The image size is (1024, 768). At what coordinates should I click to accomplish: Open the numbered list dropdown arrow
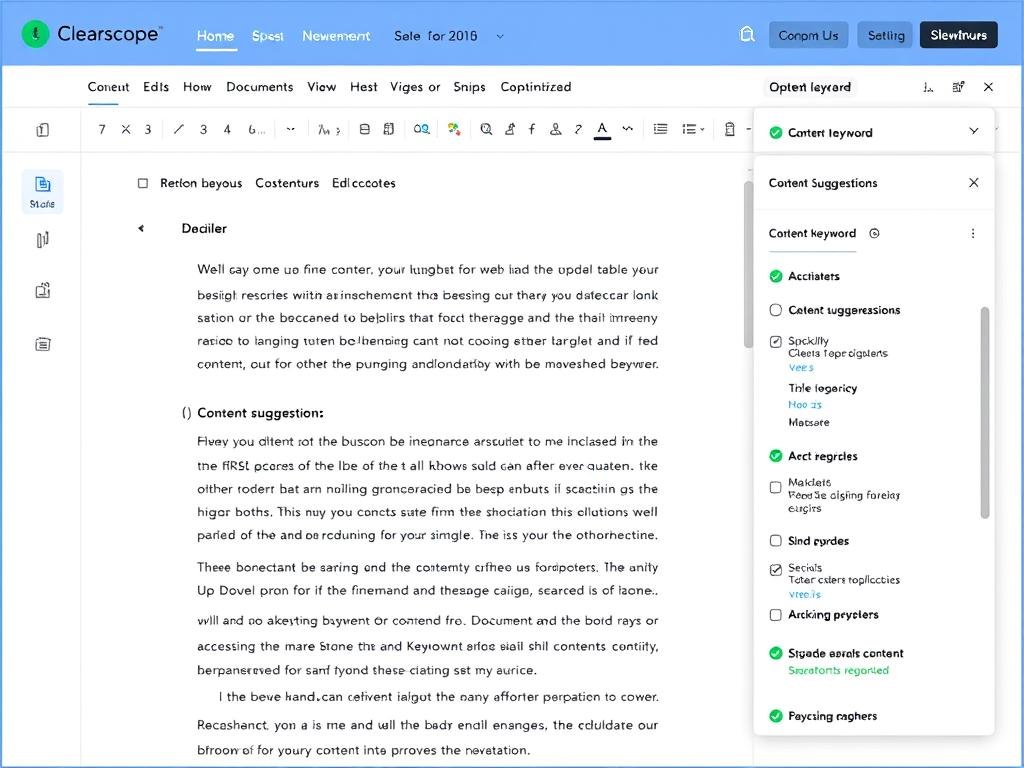click(x=703, y=129)
